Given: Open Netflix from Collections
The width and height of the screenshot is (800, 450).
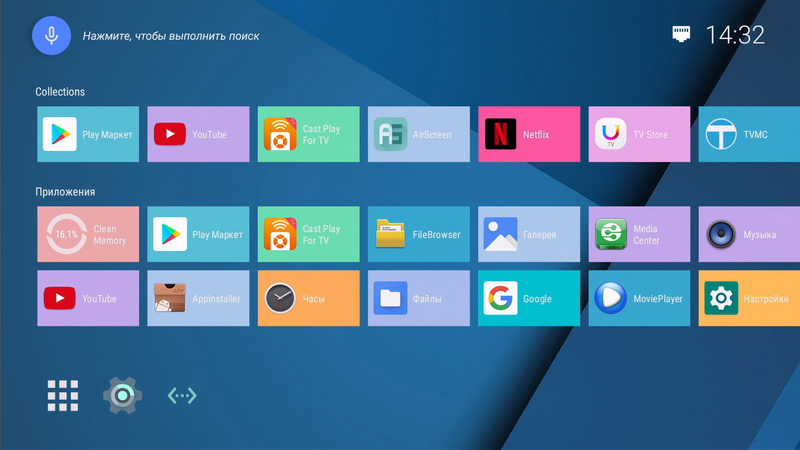Looking at the screenshot, I should tap(529, 134).
